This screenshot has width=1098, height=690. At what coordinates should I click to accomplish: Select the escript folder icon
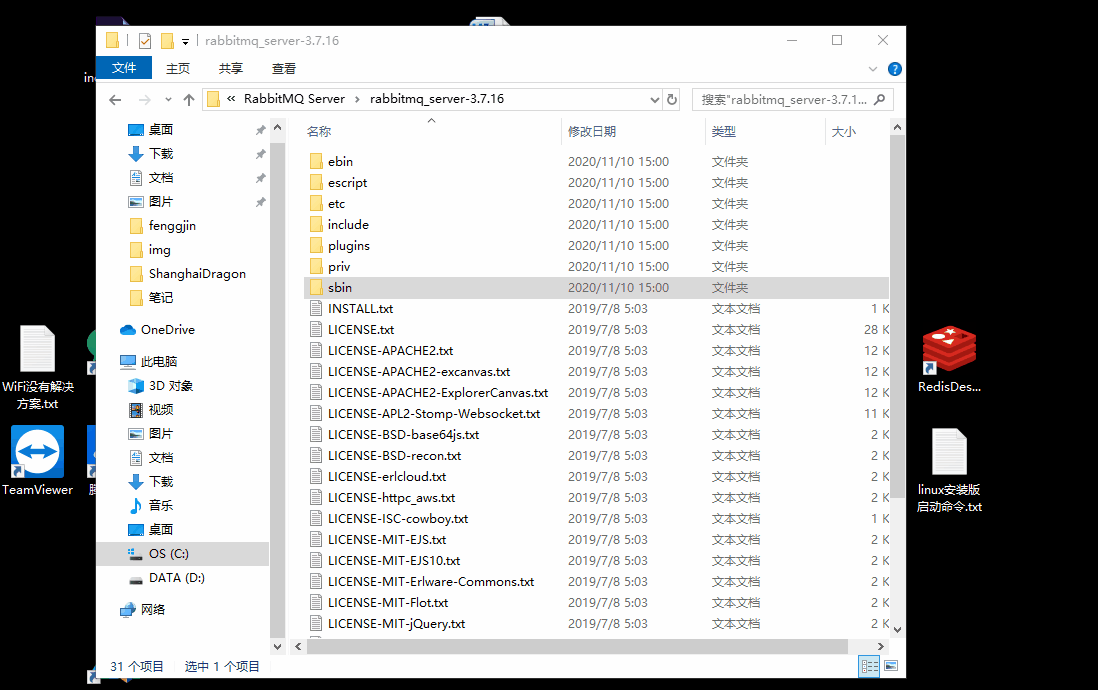[x=316, y=182]
